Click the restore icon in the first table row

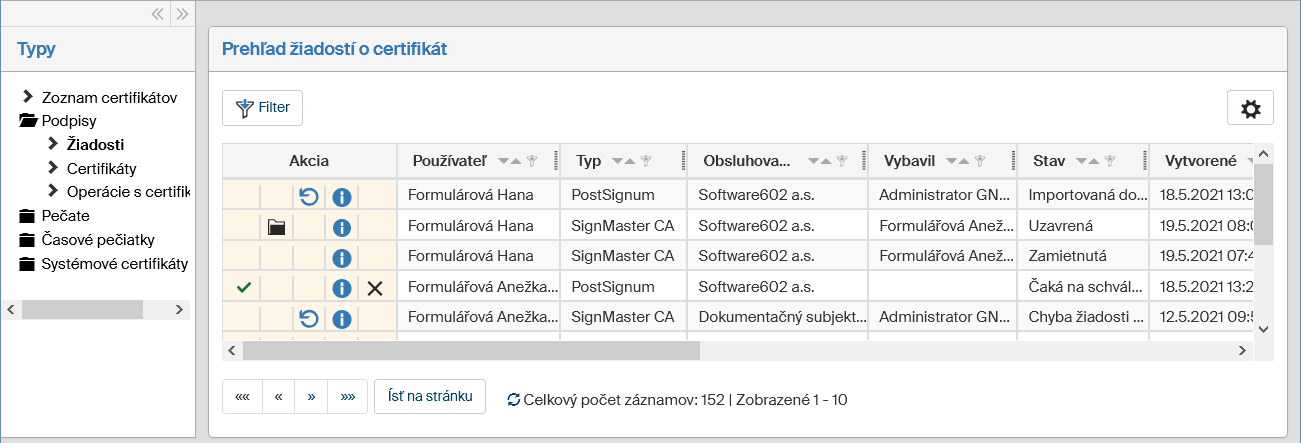pos(309,197)
